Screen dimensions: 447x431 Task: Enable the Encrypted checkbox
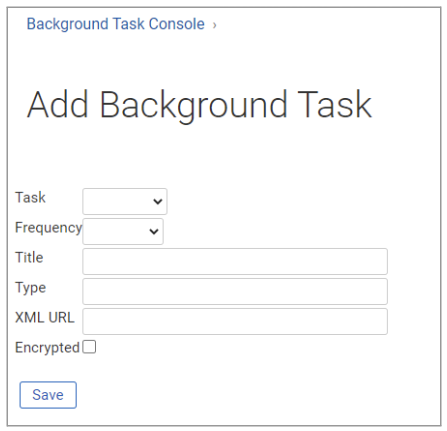coord(89,347)
